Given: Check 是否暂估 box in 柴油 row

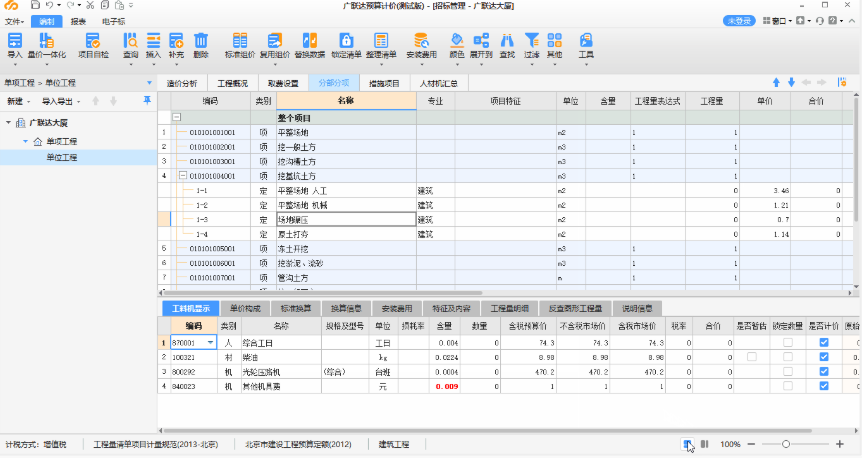Looking at the screenshot, I should pyautogui.click(x=751, y=356).
